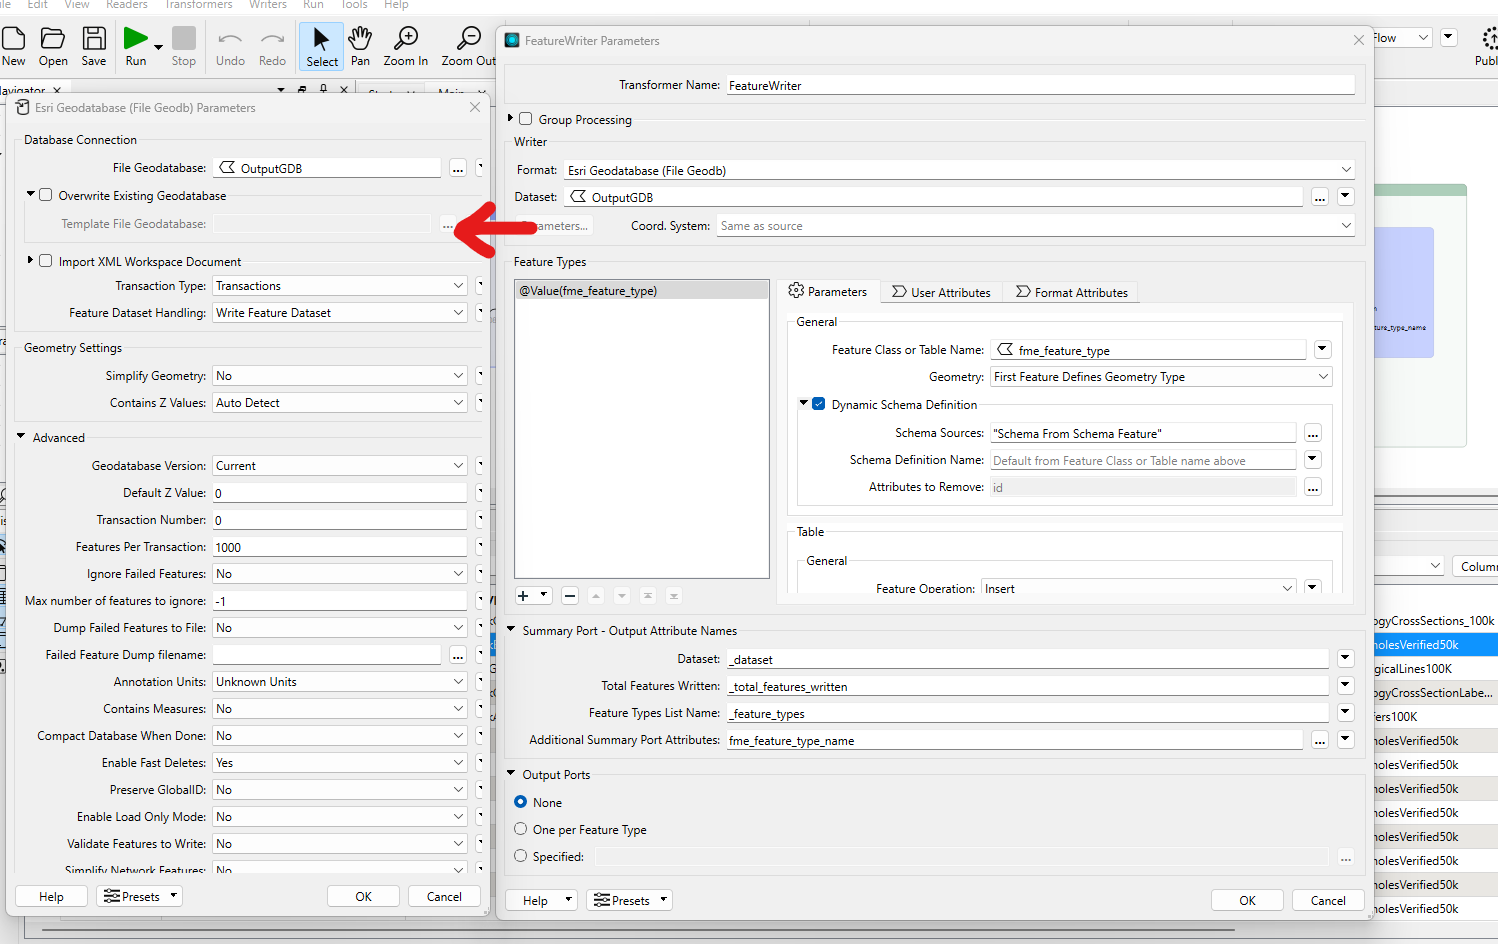Screen dimensions: 1498x944
Task: Click Help in Esri Geodatabase Parameters dialog
Action: (x=51, y=896)
